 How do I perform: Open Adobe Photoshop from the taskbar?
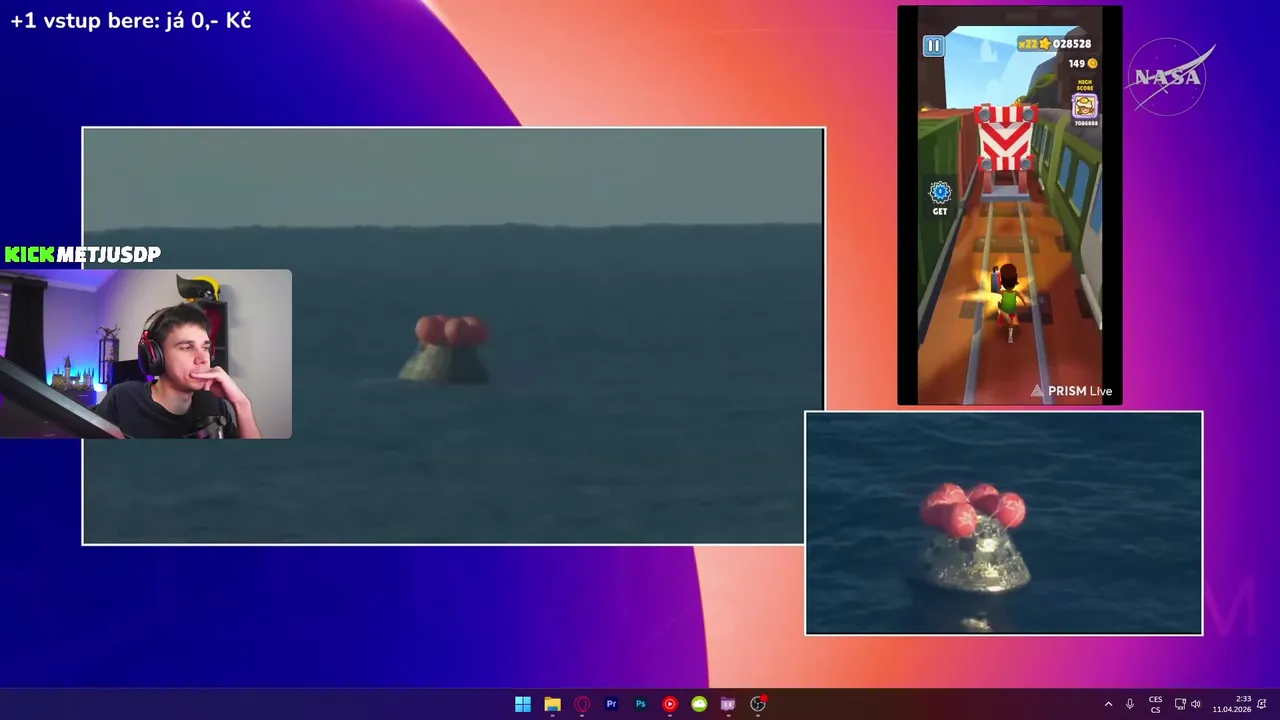click(x=640, y=704)
